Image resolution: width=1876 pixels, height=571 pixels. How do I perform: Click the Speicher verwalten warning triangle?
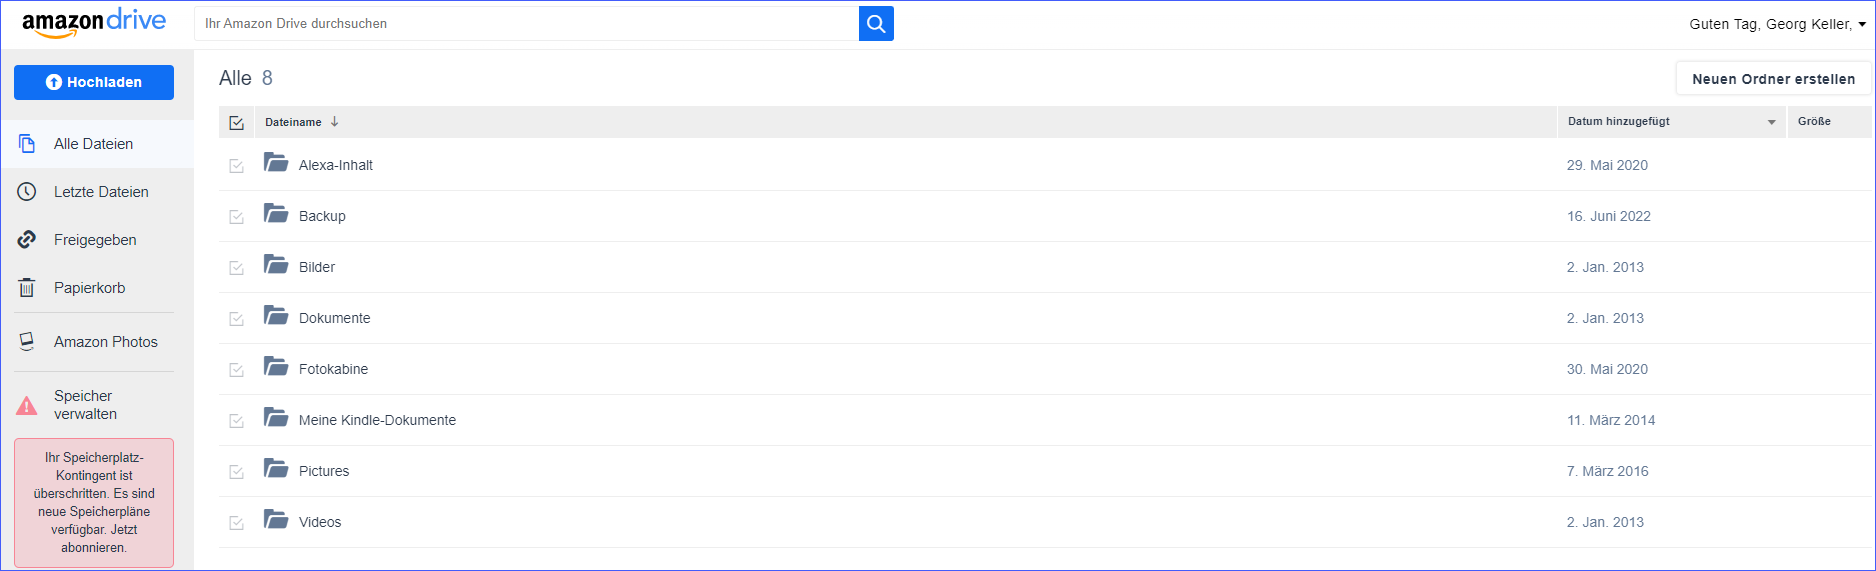click(x=27, y=406)
